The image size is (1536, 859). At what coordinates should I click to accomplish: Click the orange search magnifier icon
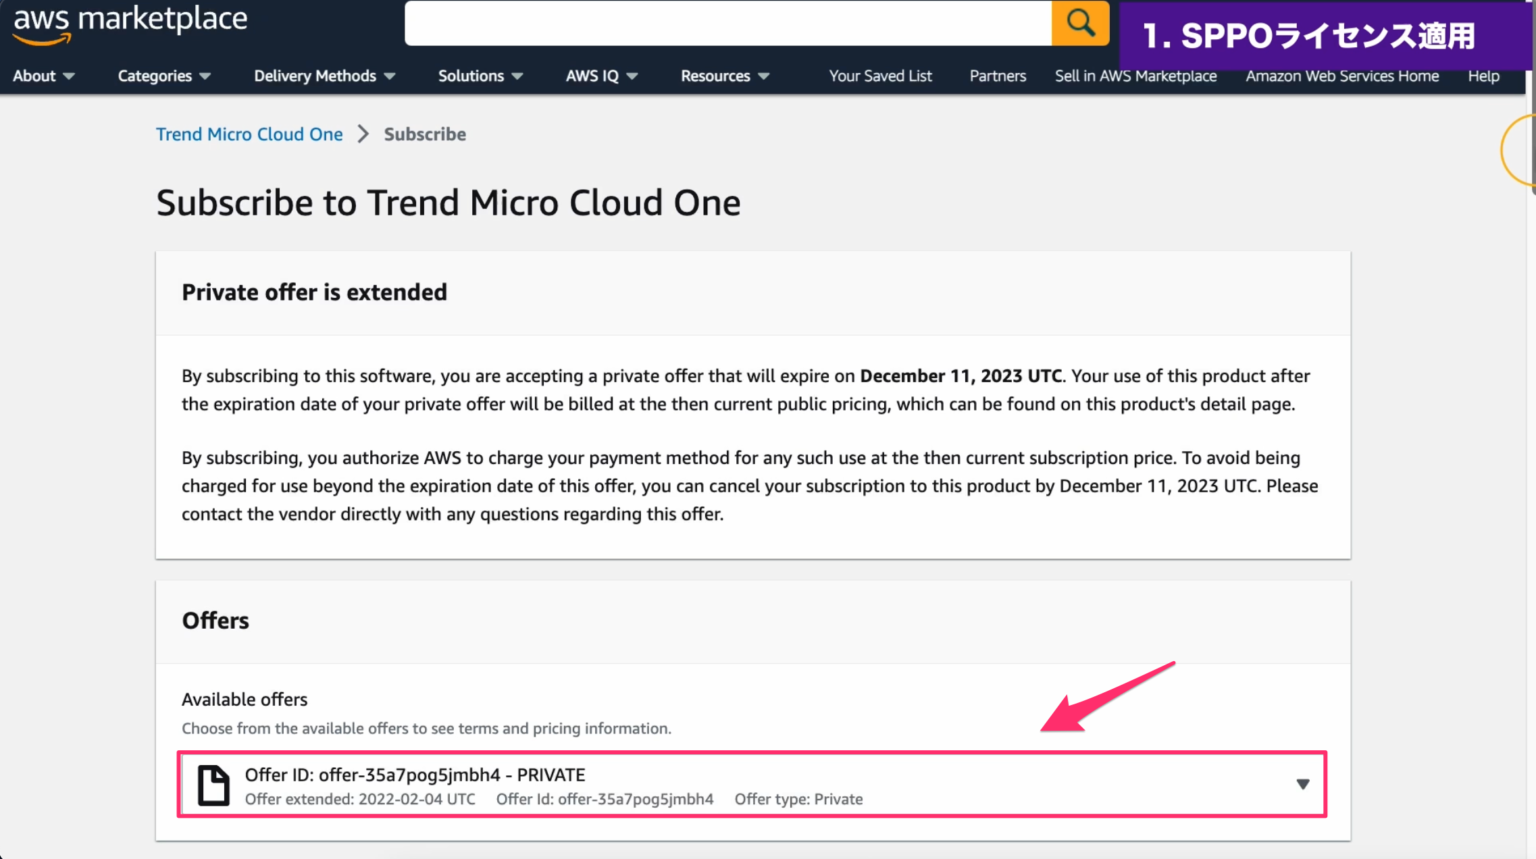(1080, 22)
